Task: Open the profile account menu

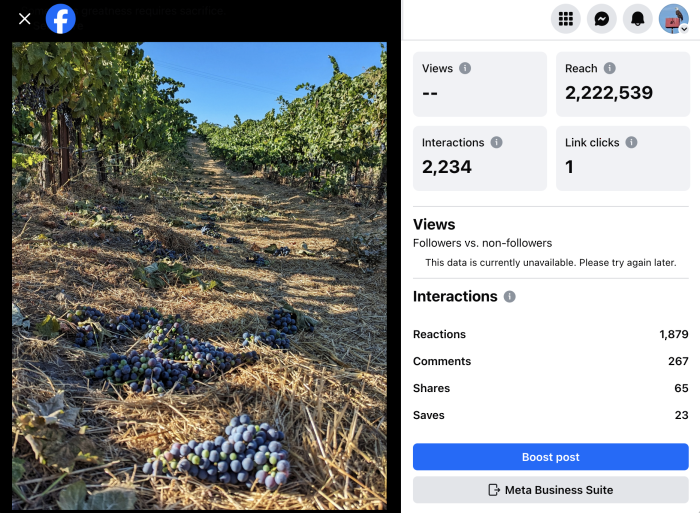Action: 674,19
